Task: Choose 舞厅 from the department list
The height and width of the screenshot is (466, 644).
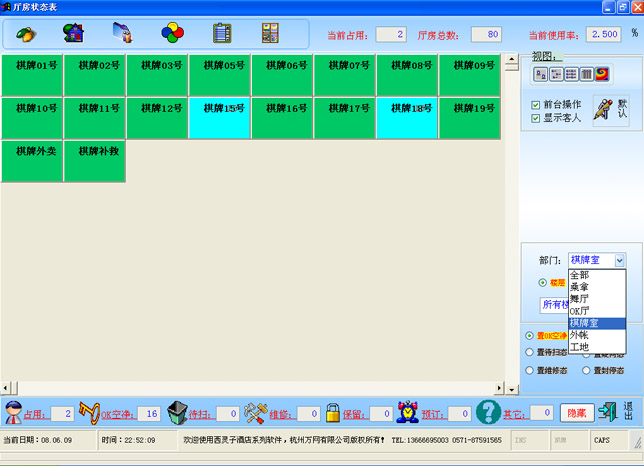Action: [580, 299]
